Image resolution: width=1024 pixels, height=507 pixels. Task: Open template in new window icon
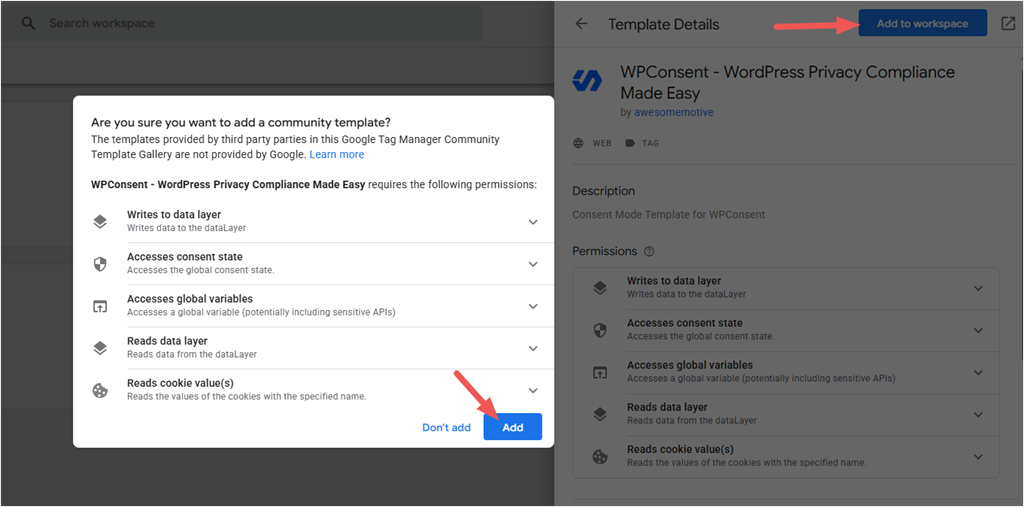click(1008, 24)
